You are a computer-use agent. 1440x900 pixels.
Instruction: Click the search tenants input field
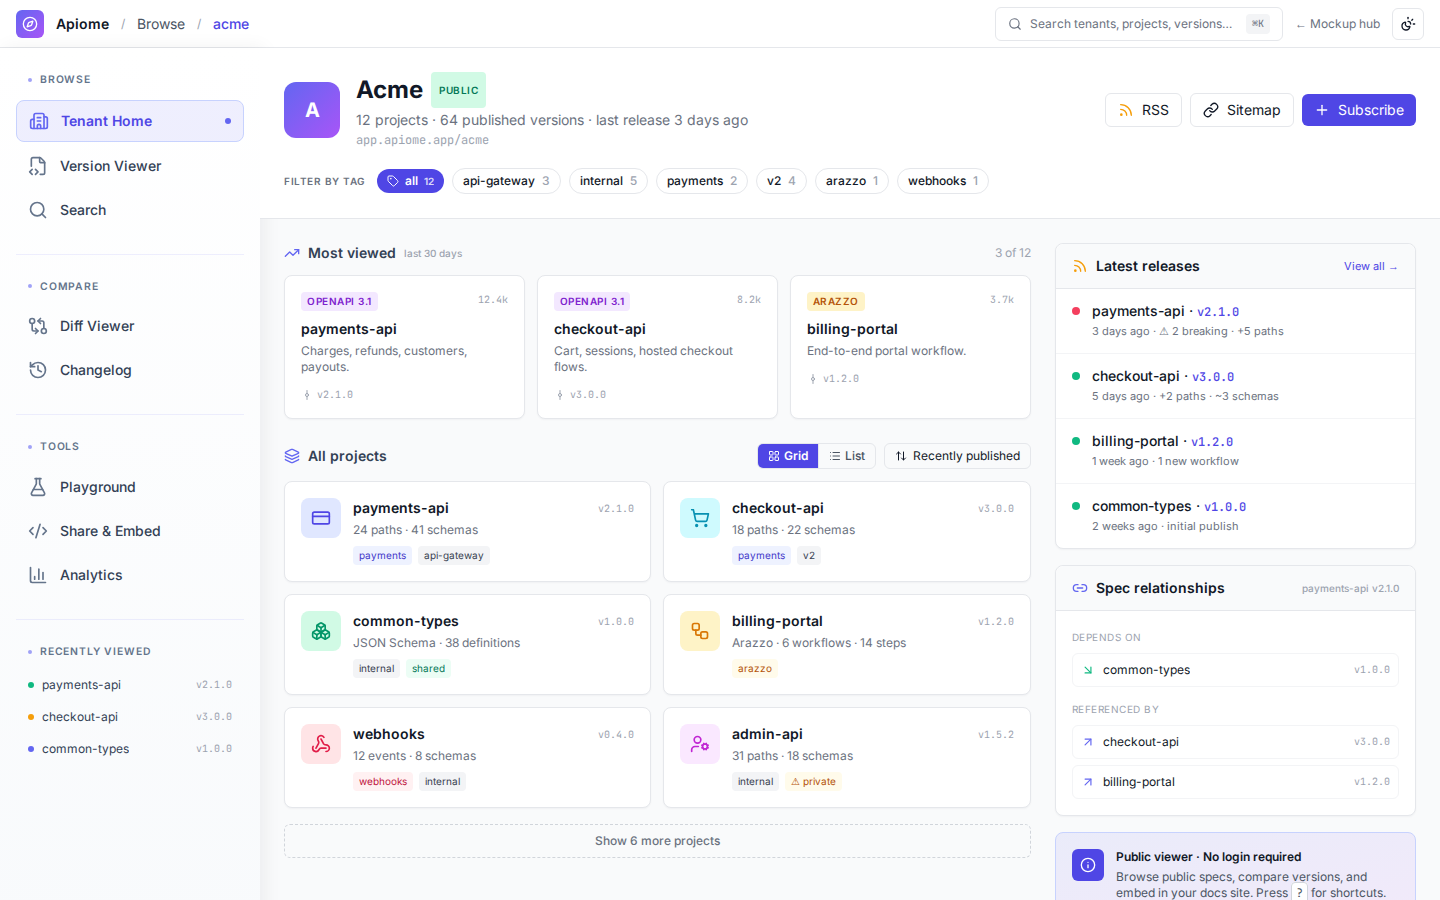1138,24
